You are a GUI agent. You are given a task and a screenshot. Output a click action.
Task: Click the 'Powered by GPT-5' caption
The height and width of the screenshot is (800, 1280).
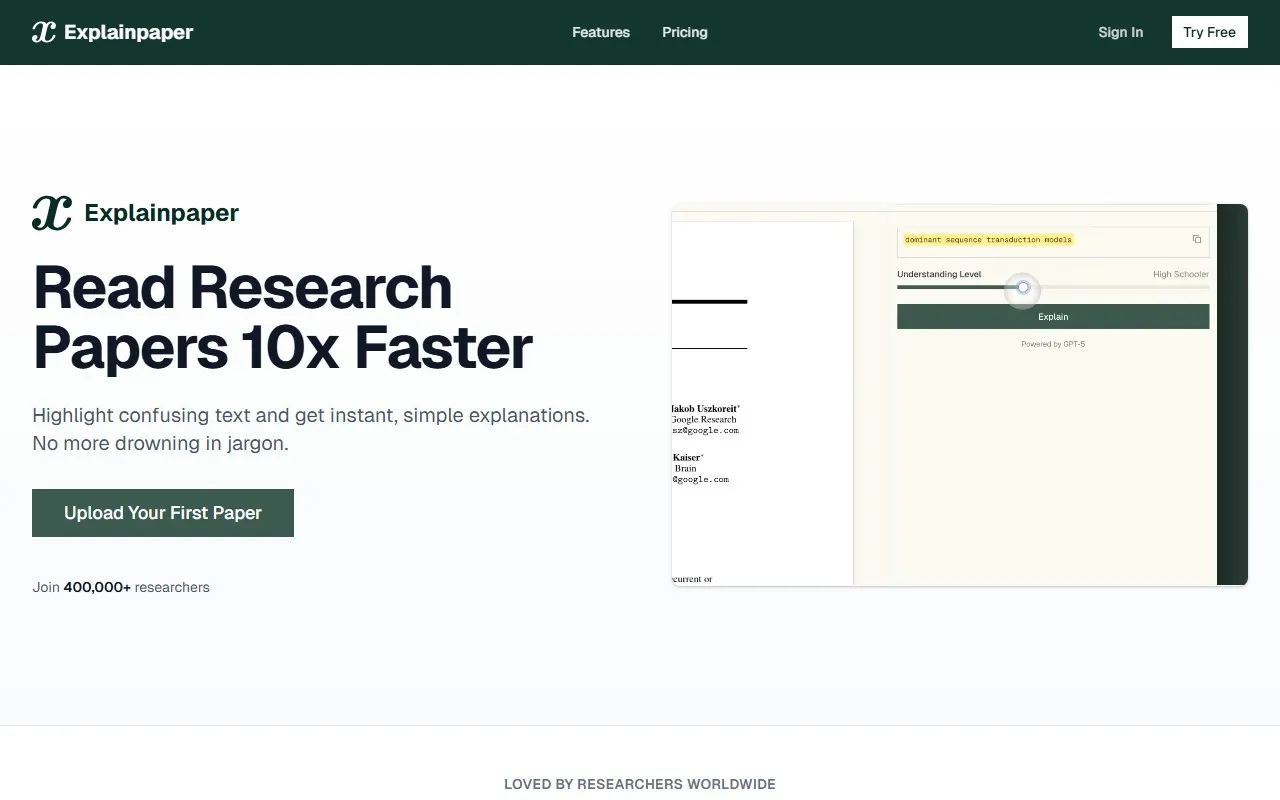tap(1053, 343)
